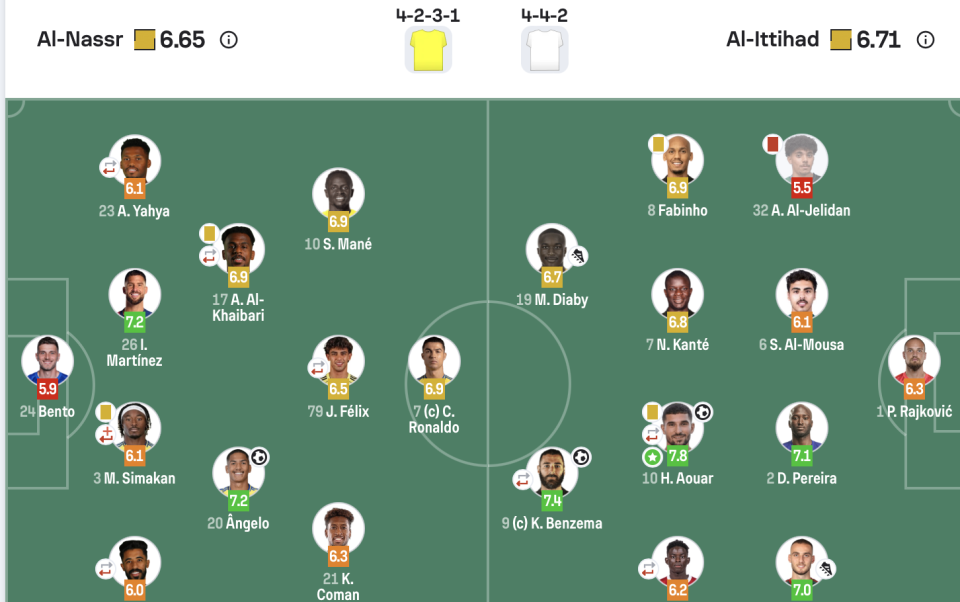Open C. Ronaldo player photo
The height and width of the screenshot is (602, 960).
pyautogui.click(x=434, y=358)
